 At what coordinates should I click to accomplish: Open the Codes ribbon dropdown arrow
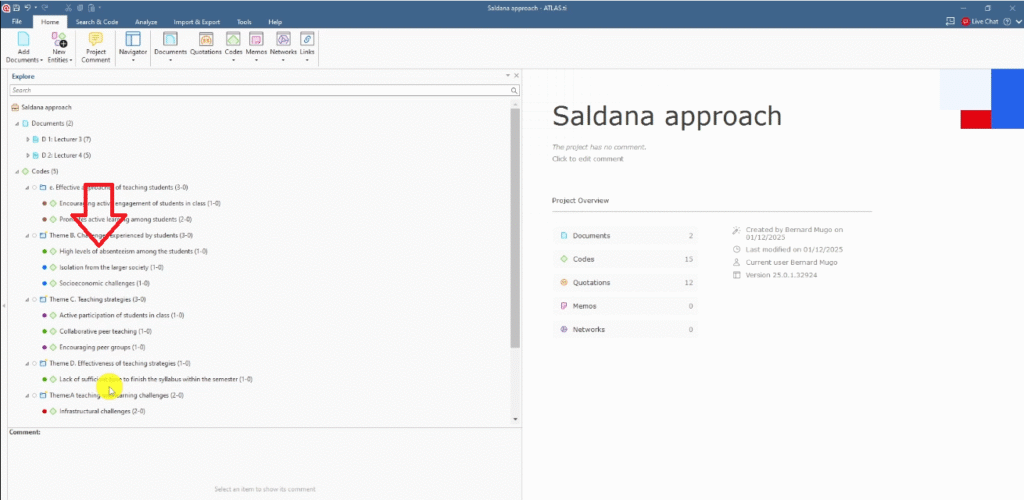pyautogui.click(x=233, y=60)
